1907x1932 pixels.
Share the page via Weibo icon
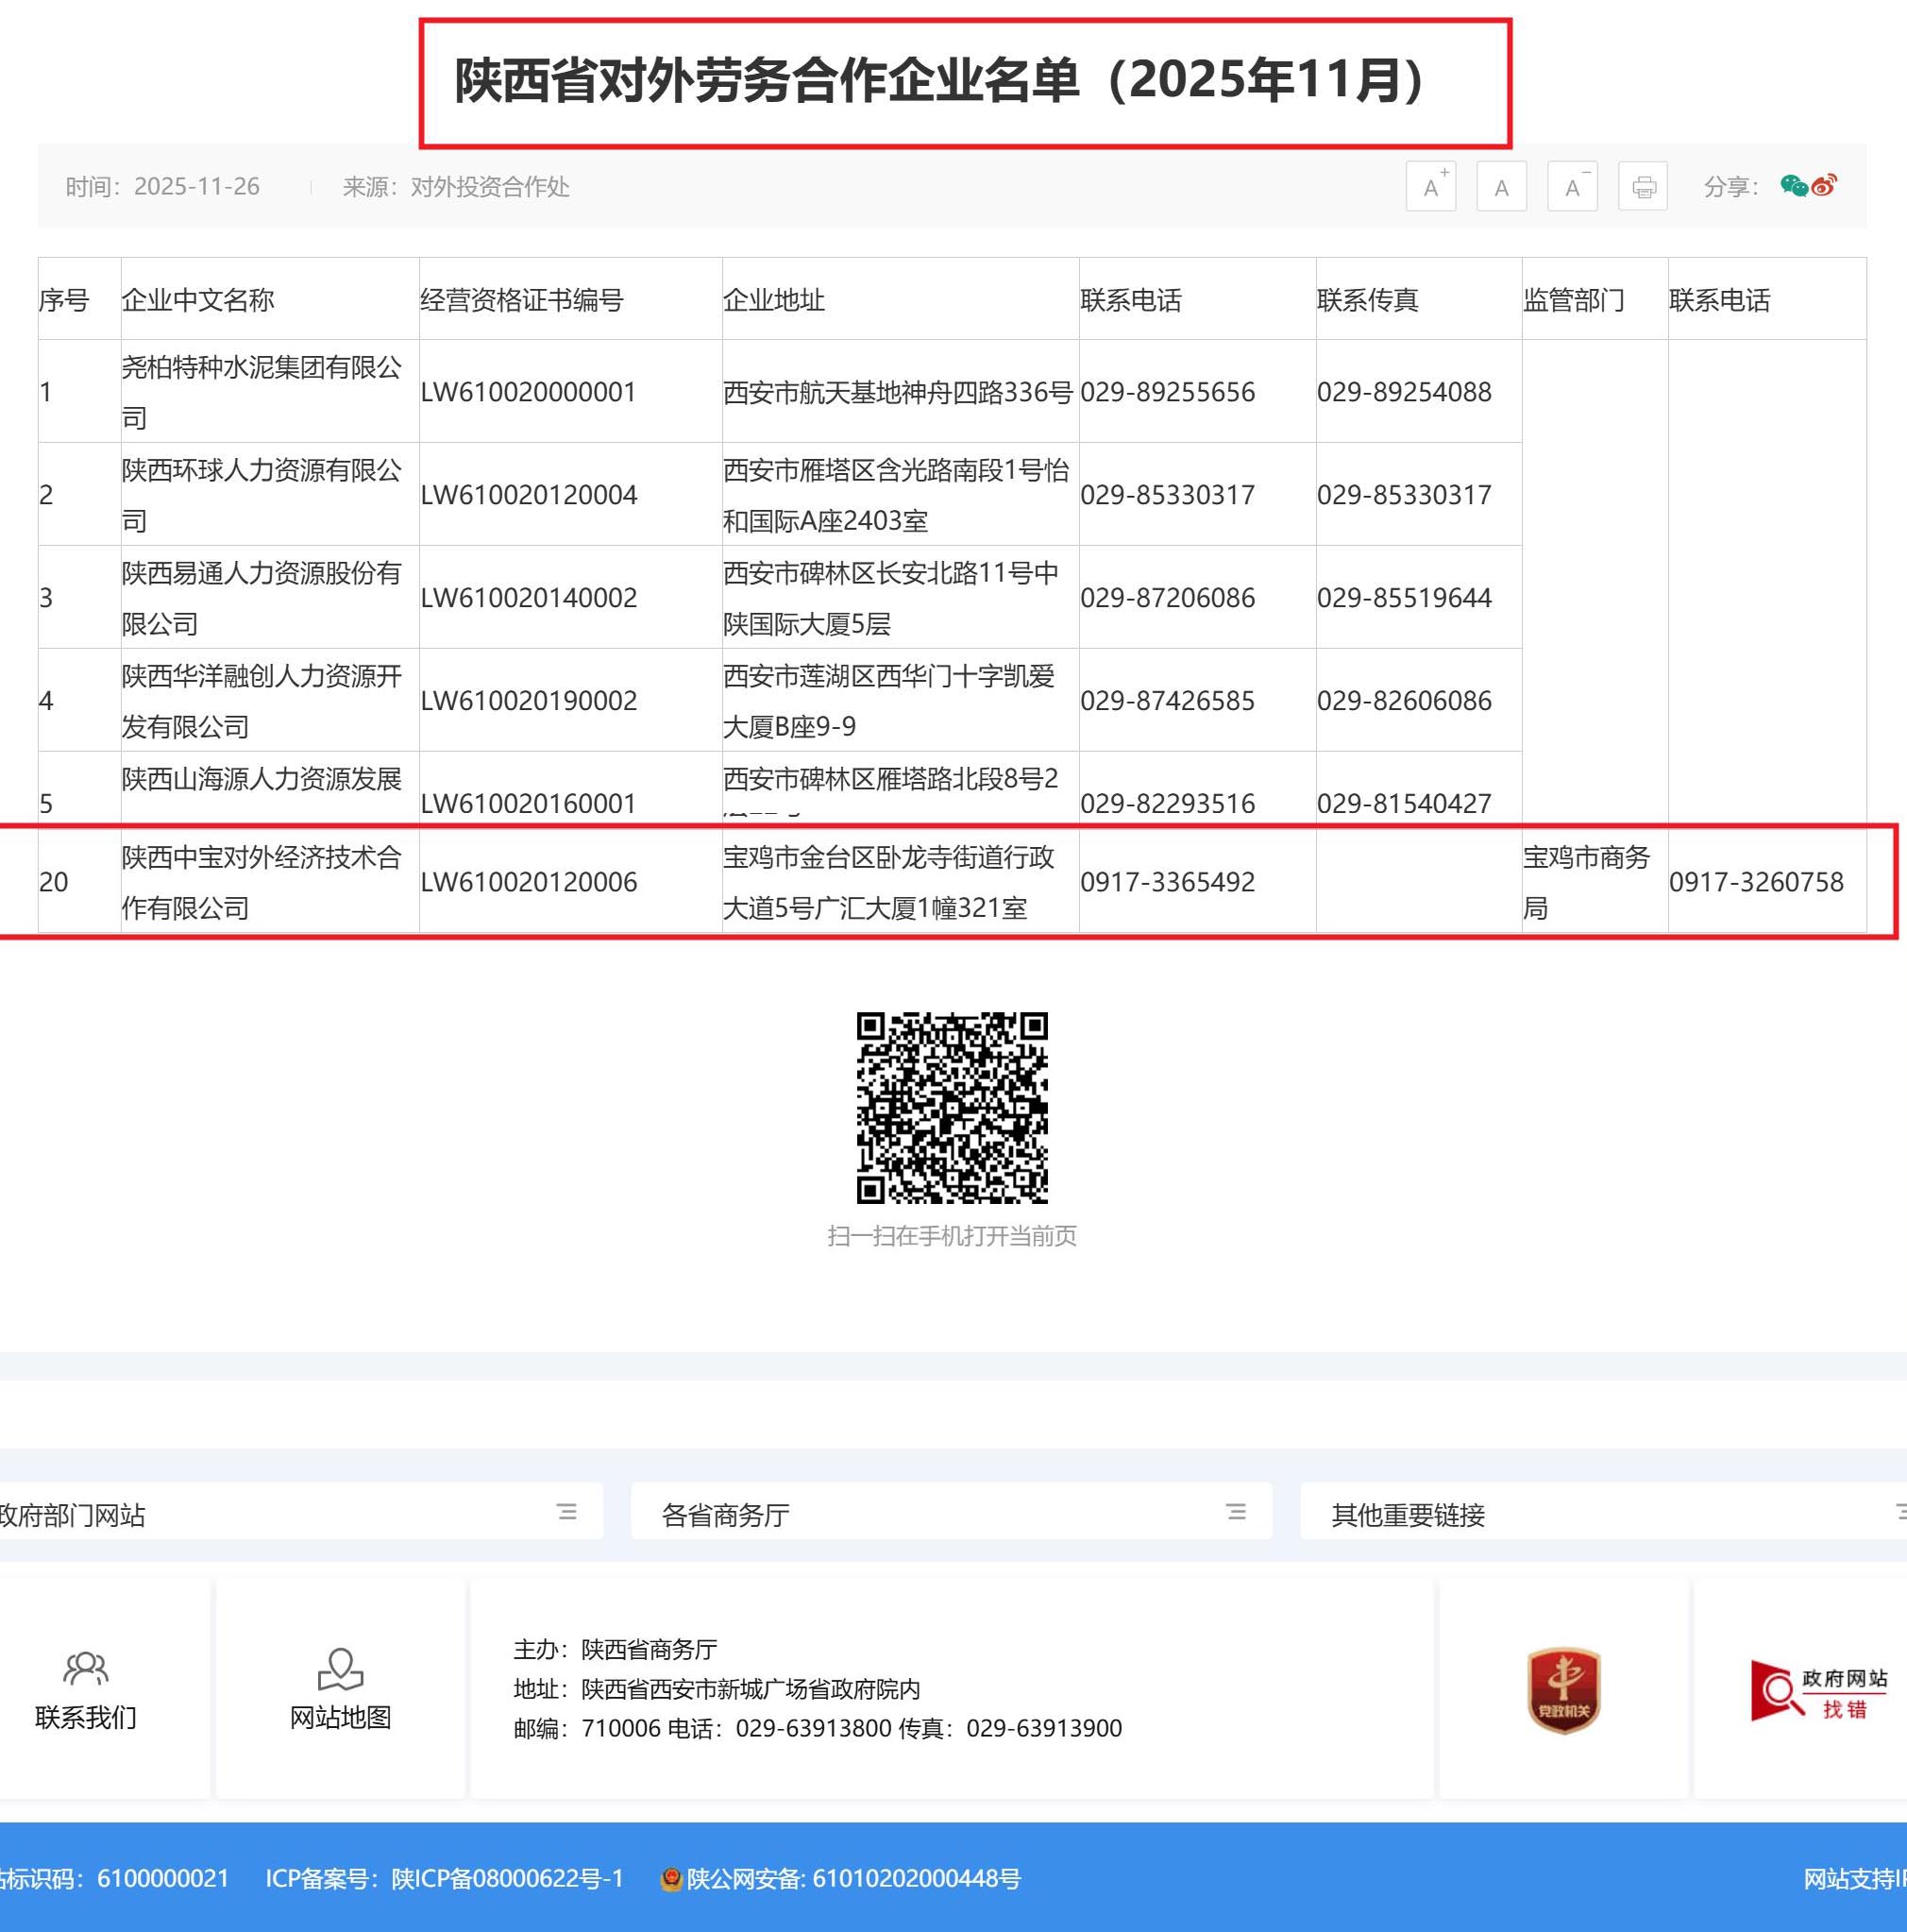click(1824, 185)
